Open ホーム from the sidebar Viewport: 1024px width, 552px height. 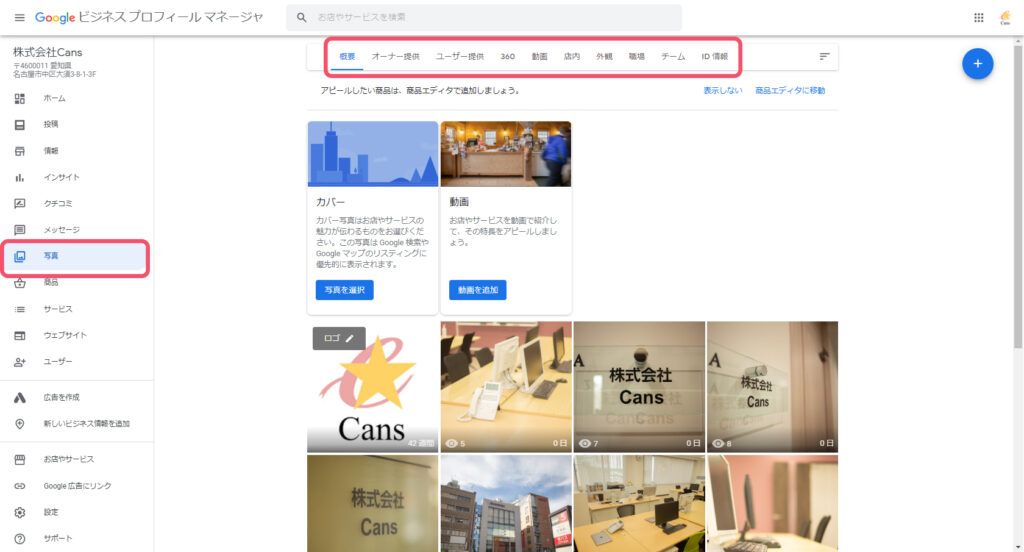pyautogui.click(x=54, y=98)
